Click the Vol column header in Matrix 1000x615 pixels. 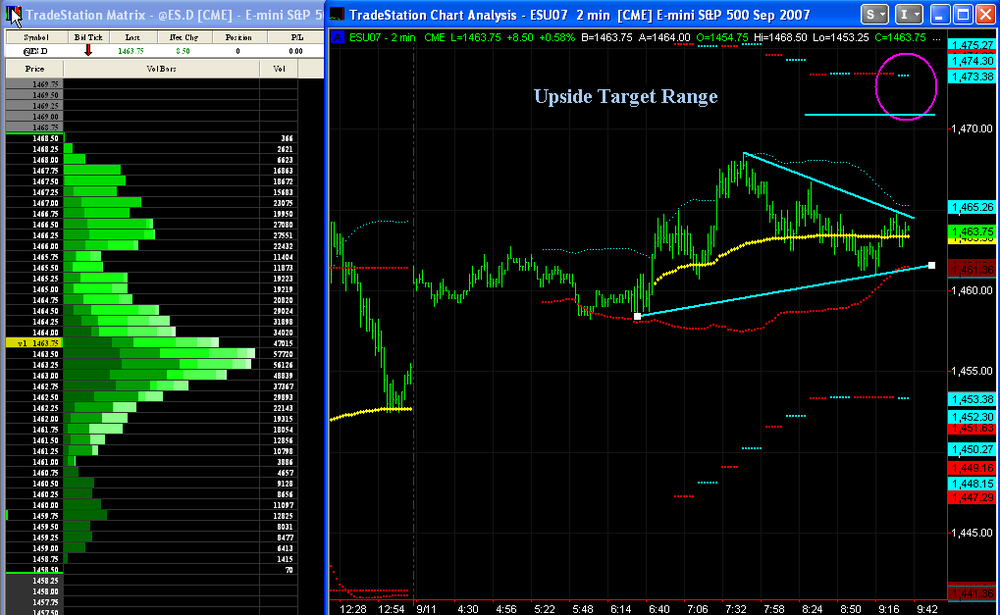[279, 68]
